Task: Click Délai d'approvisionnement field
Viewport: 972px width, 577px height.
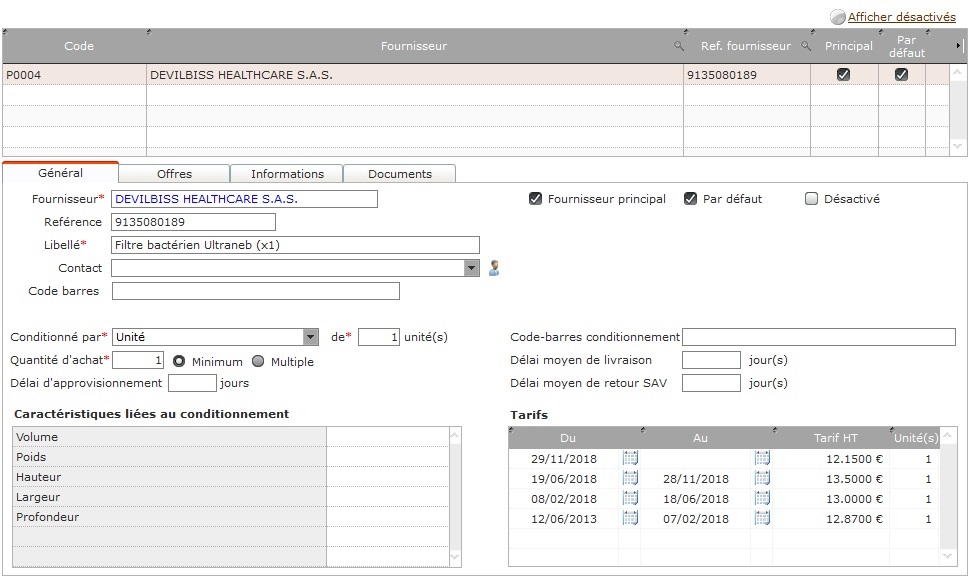Action: tap(192, 383)
